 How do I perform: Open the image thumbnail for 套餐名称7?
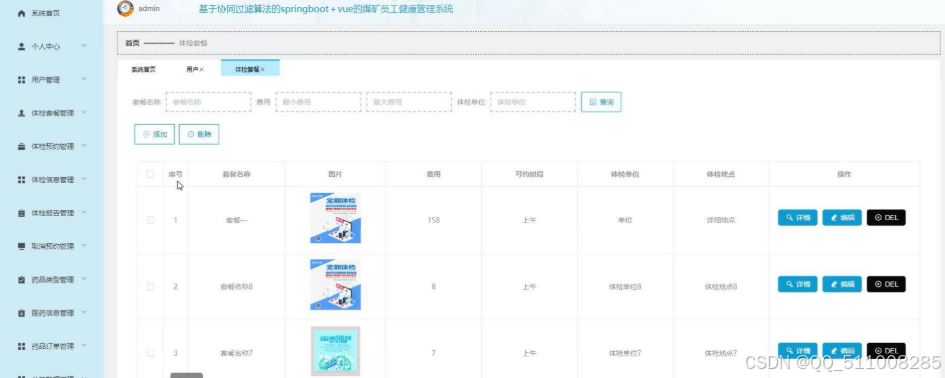(x=335, y=351)
